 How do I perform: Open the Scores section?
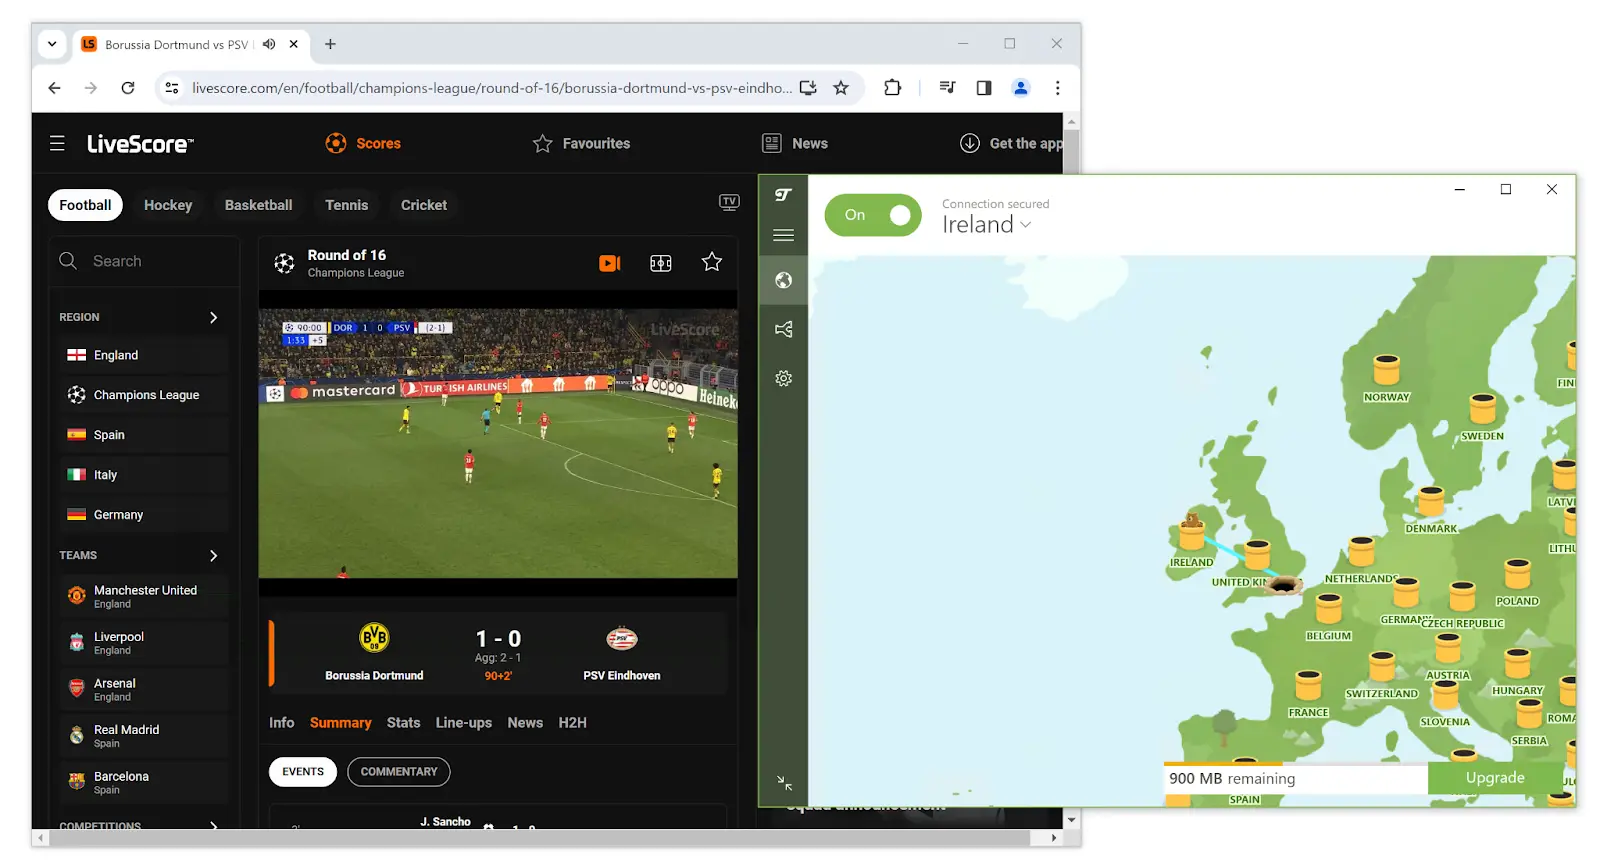363,143
